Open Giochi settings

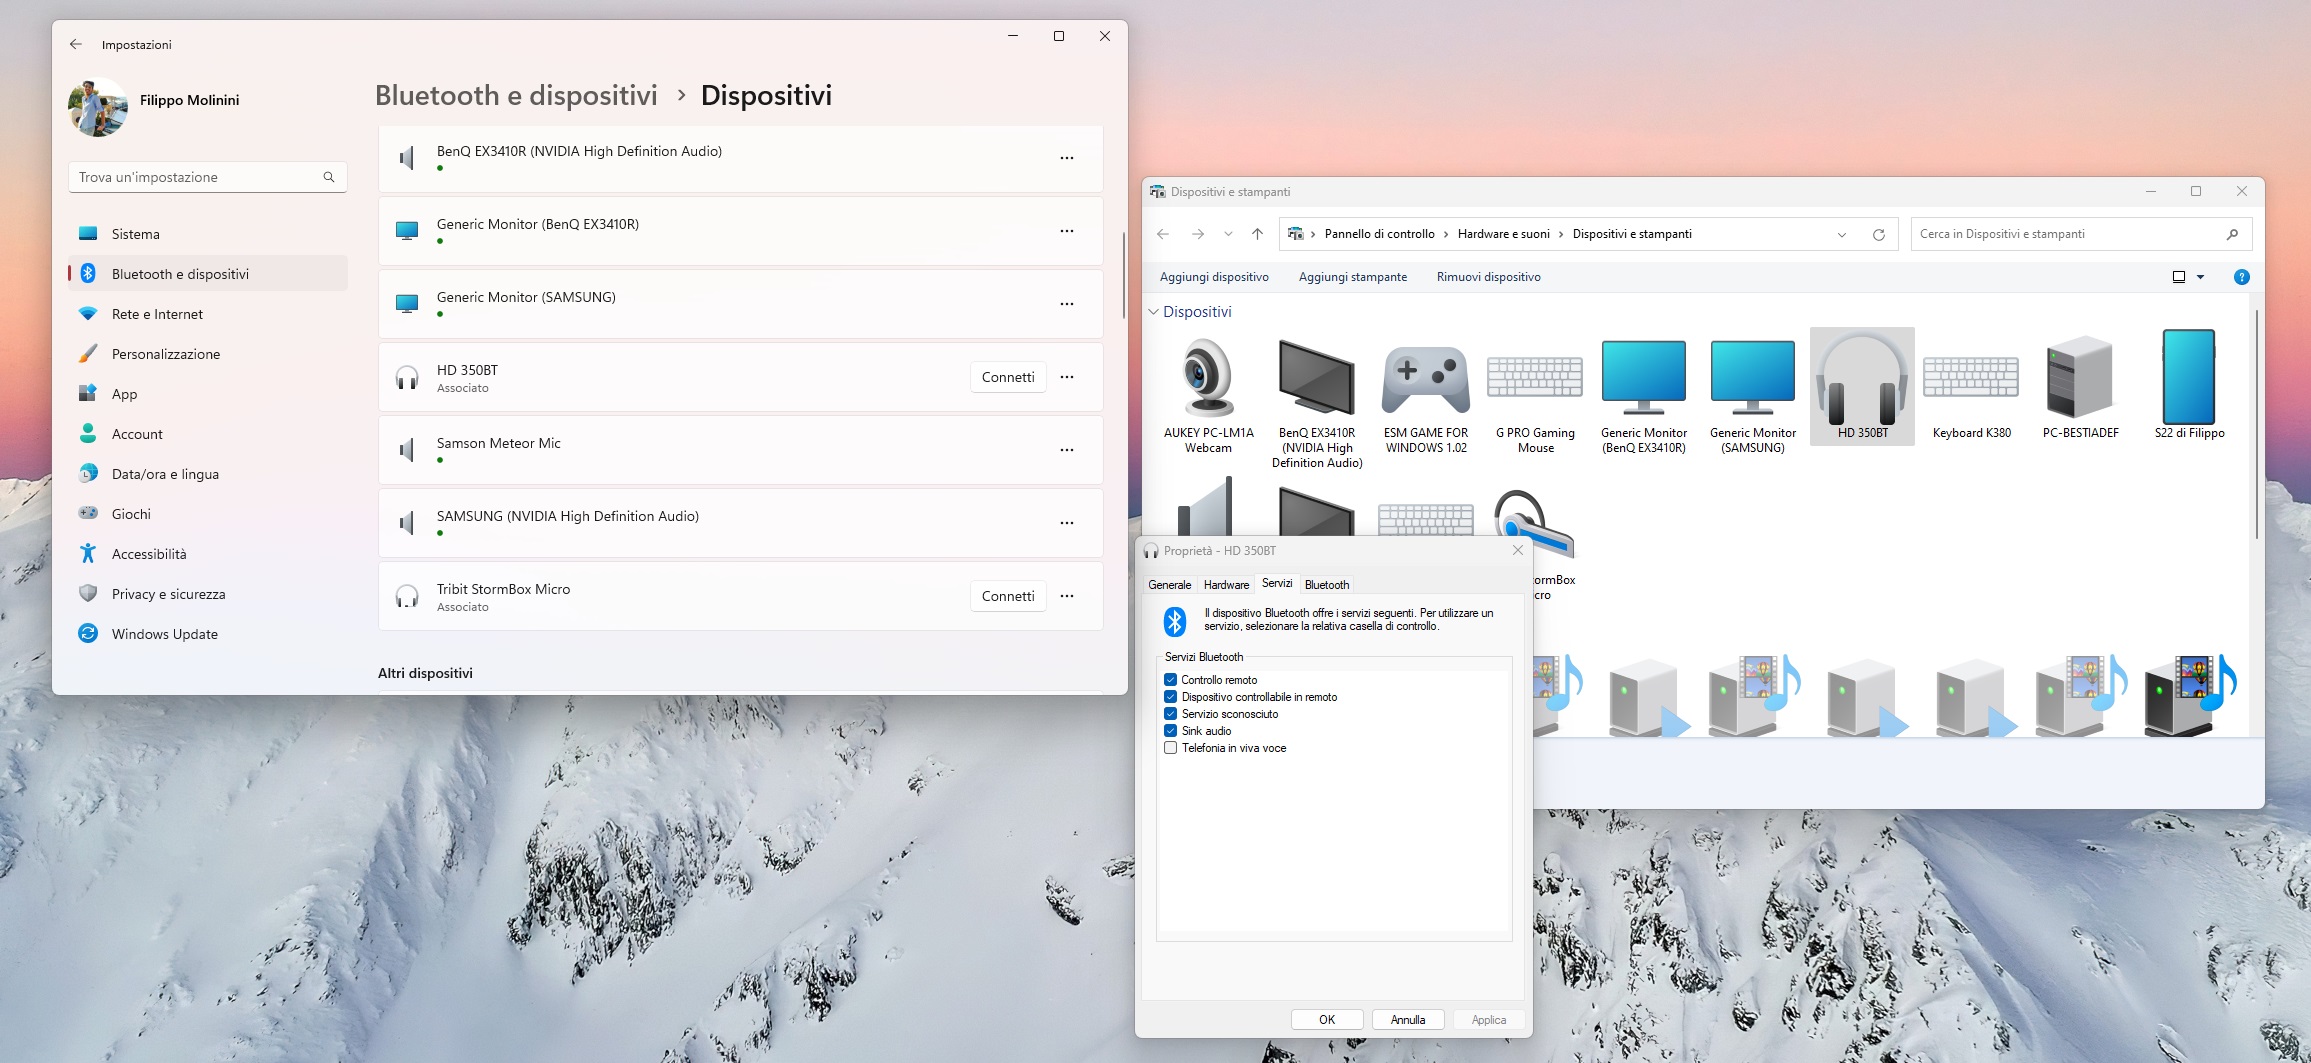coord(208,514)
